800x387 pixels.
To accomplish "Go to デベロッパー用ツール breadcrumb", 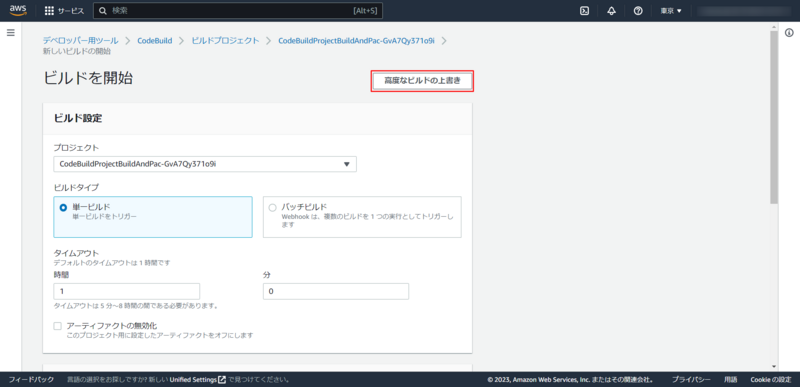I will point(81,41).
